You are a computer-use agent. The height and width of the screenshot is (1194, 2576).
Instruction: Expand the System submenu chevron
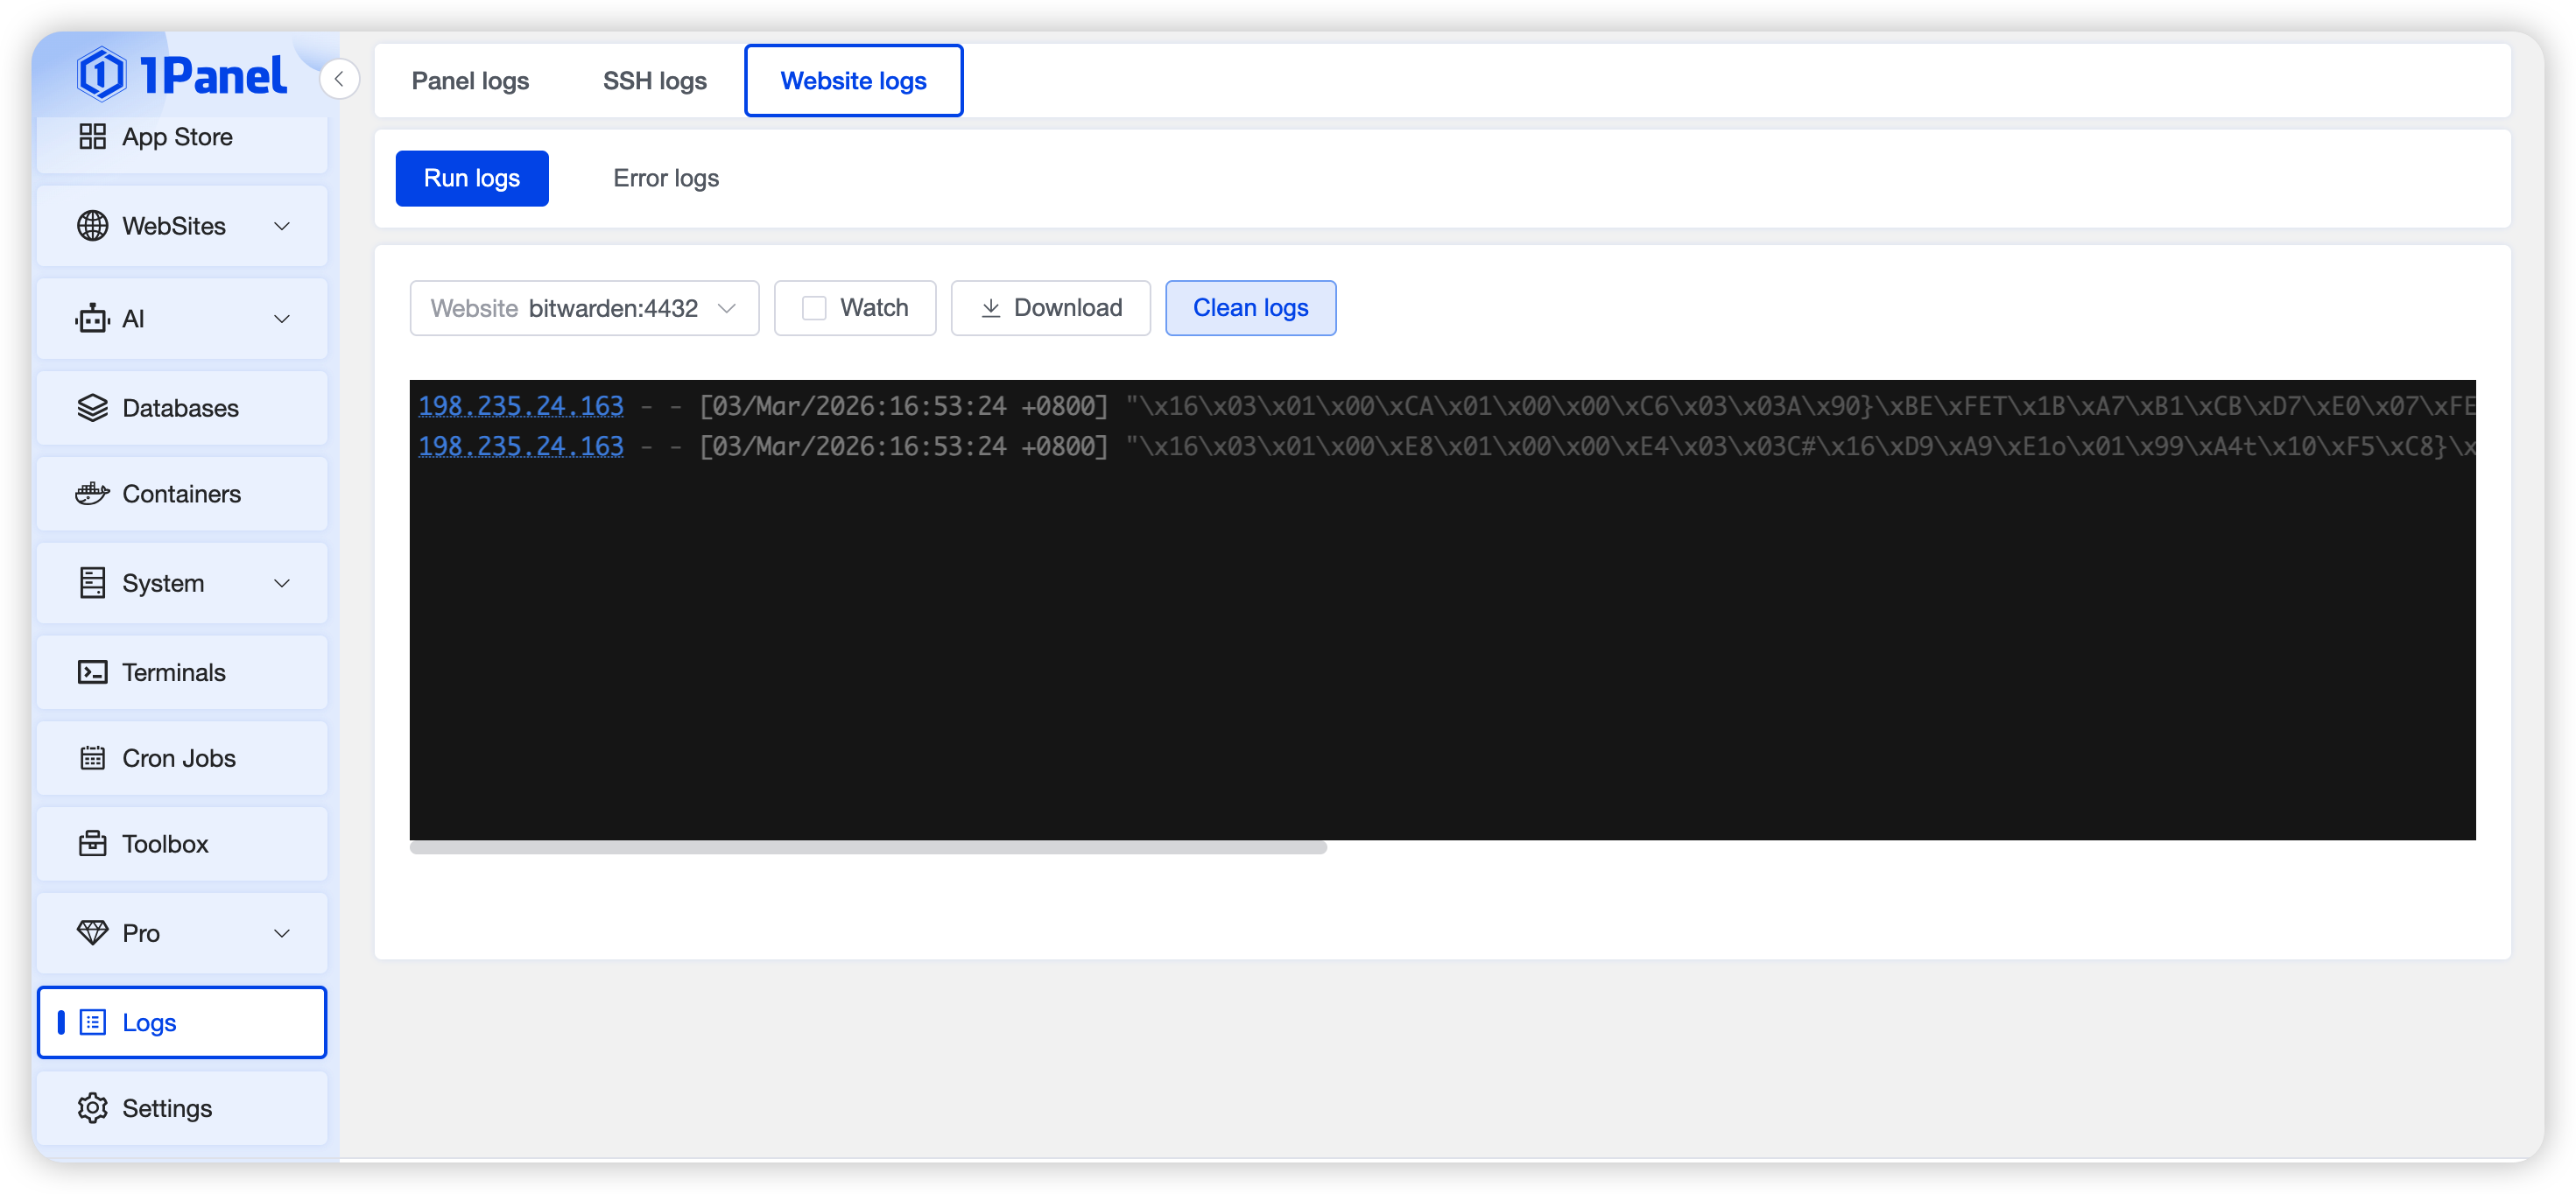pyautogui.click(x=282, y=583)
